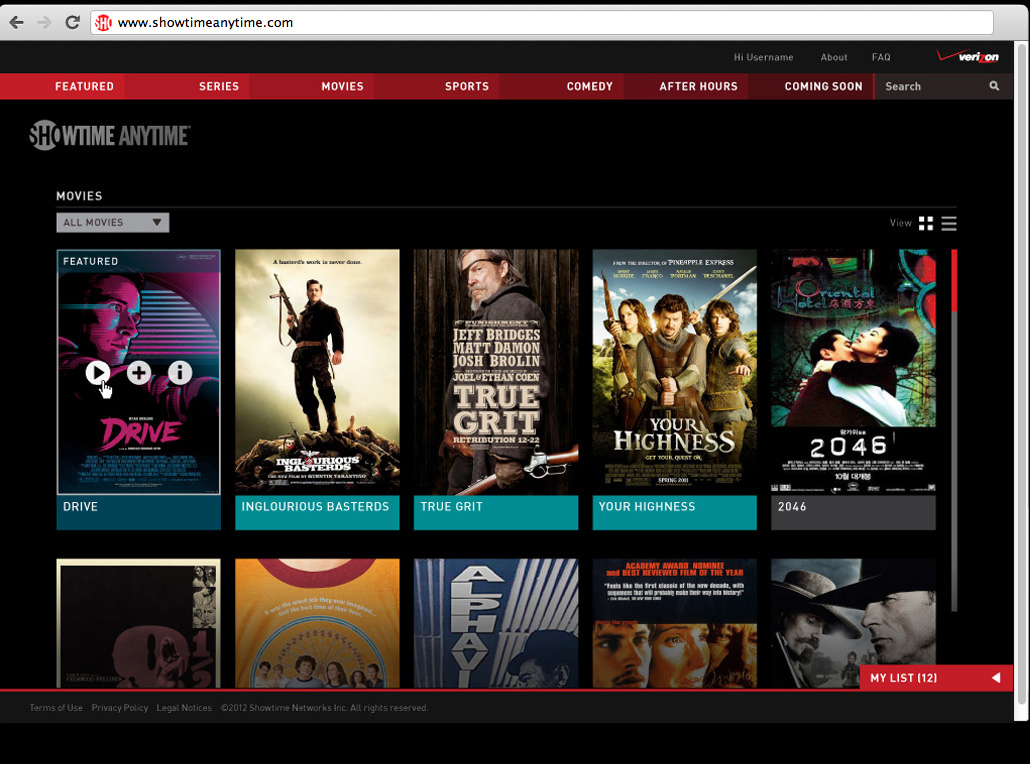Open Terms of Use link
Screen dimensions: 1030x764
(56, 708)
